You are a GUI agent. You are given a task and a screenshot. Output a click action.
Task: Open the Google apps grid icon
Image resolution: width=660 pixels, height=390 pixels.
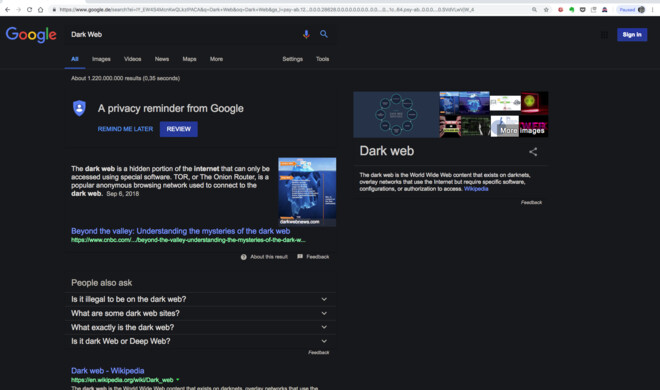click(604, 34)
